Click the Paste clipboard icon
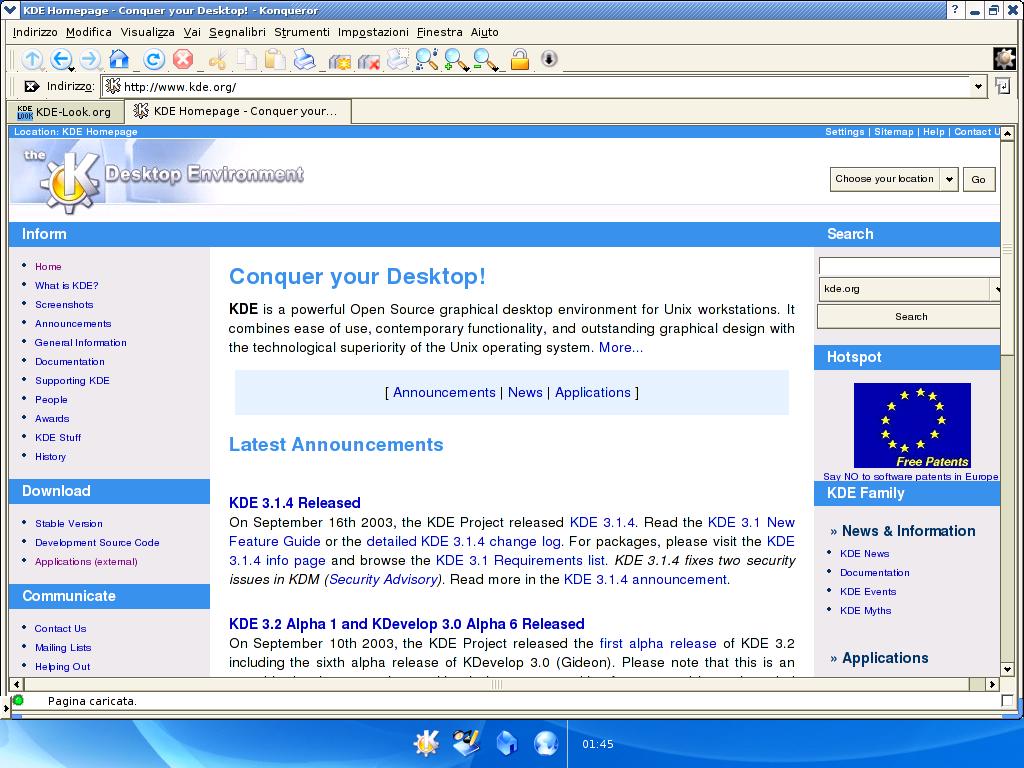This screenshot has height=768, width=1024. pos(276,59)
